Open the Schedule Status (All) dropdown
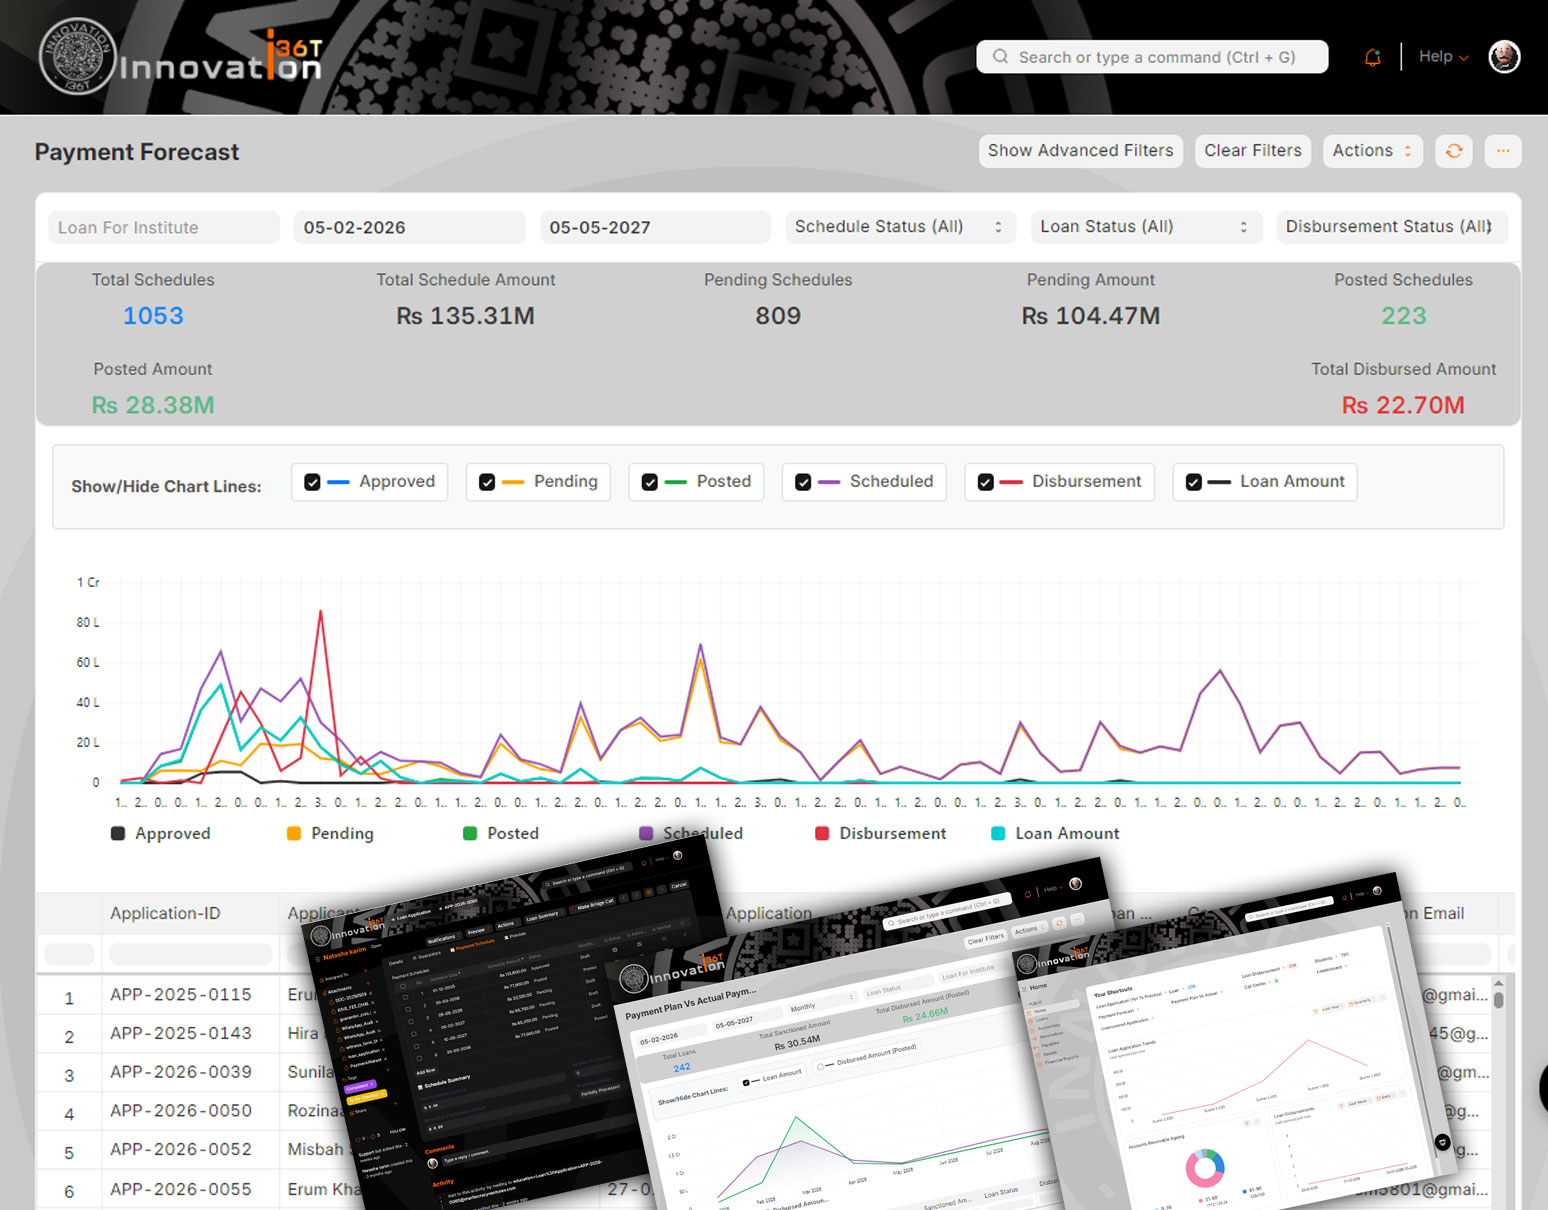 (x=900, y=227)
